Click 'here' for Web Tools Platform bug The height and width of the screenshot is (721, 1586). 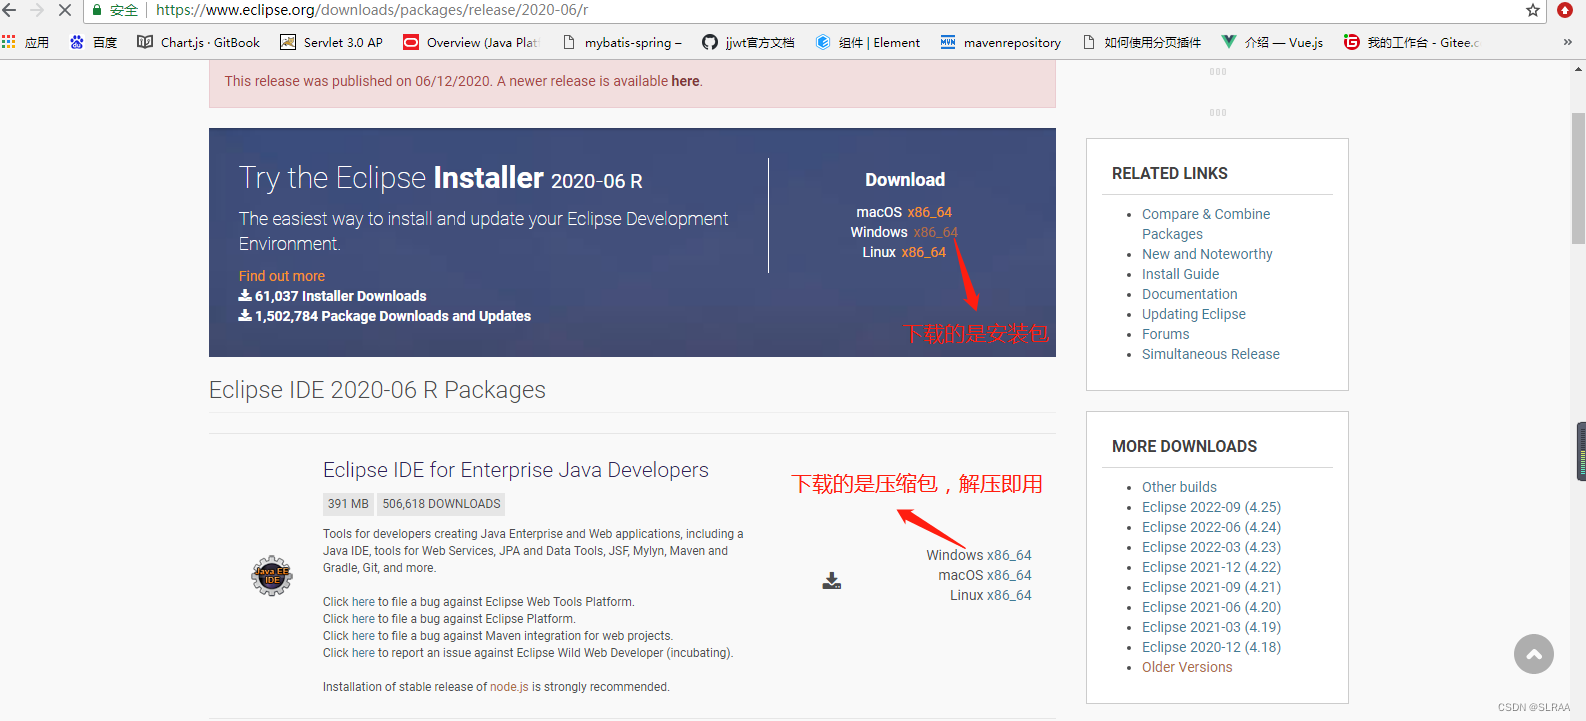[x=363, y=602]
